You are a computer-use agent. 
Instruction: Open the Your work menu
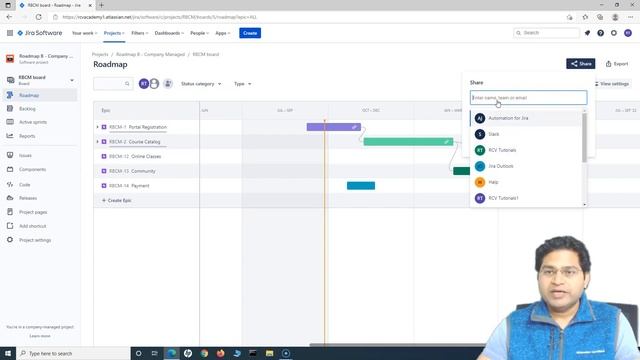pos(84,33)
